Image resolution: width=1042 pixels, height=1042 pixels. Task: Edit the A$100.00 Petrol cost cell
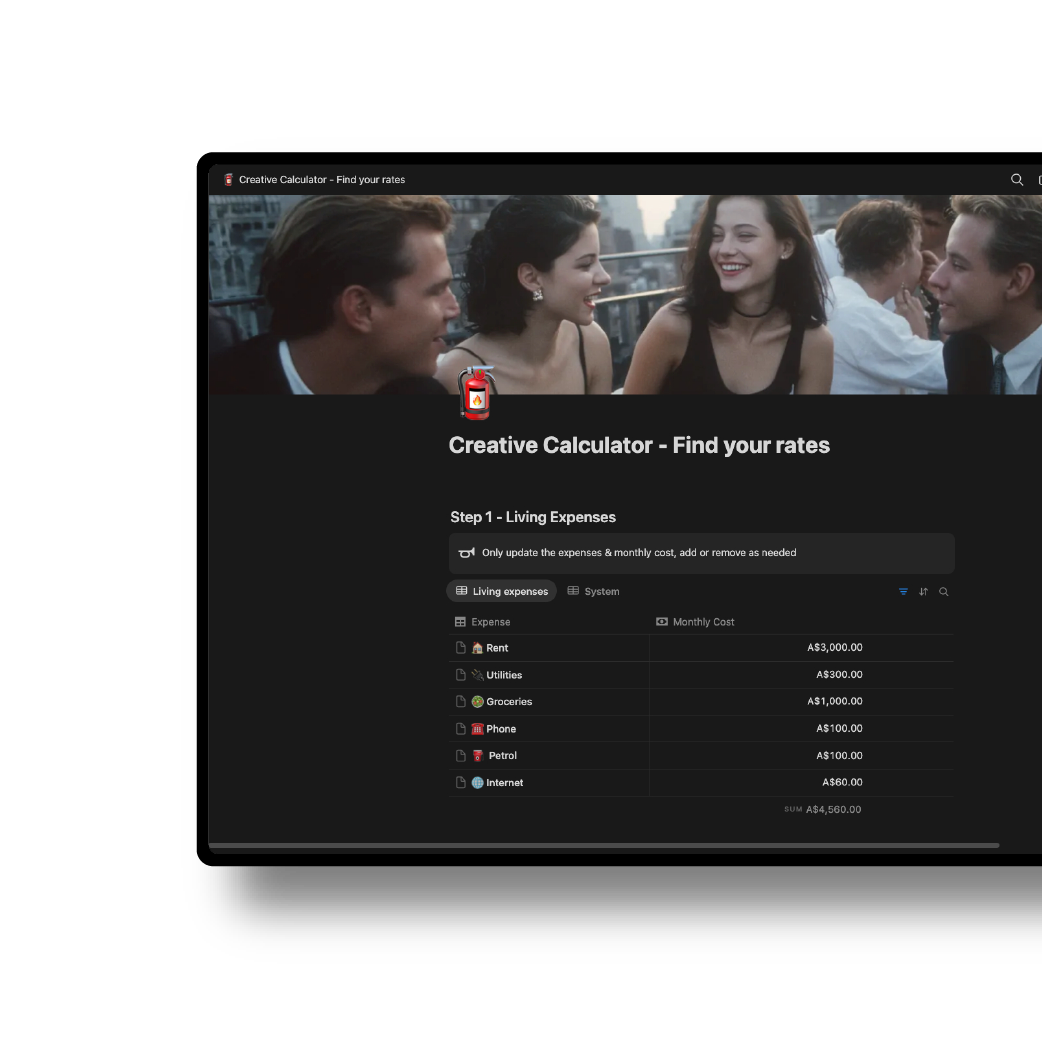[x=801, y=756]
